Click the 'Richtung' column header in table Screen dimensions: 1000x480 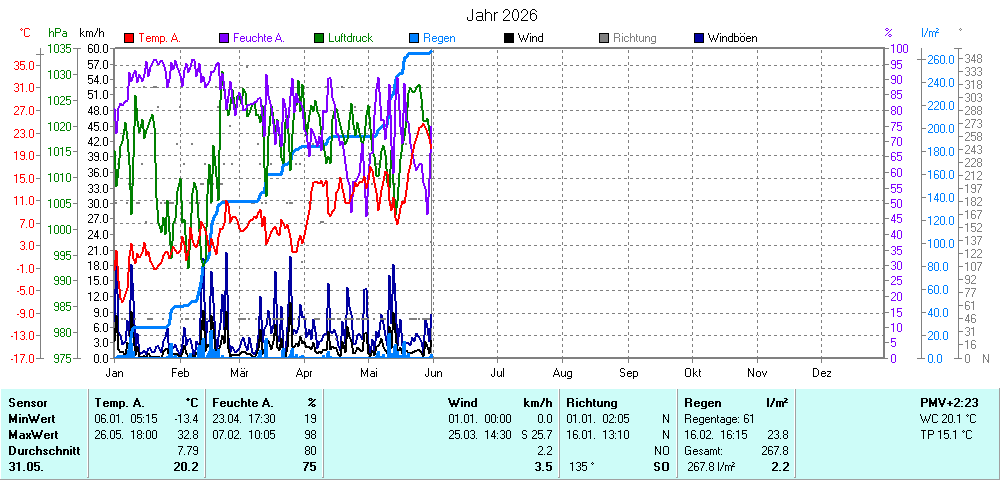tap(592, 403)
